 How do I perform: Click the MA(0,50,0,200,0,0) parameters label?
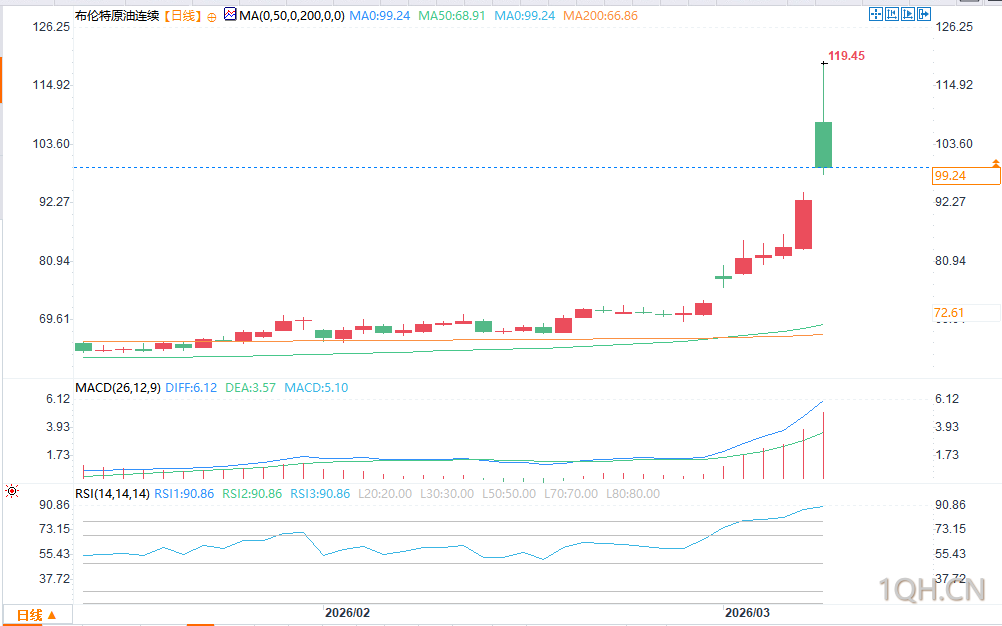292,15
